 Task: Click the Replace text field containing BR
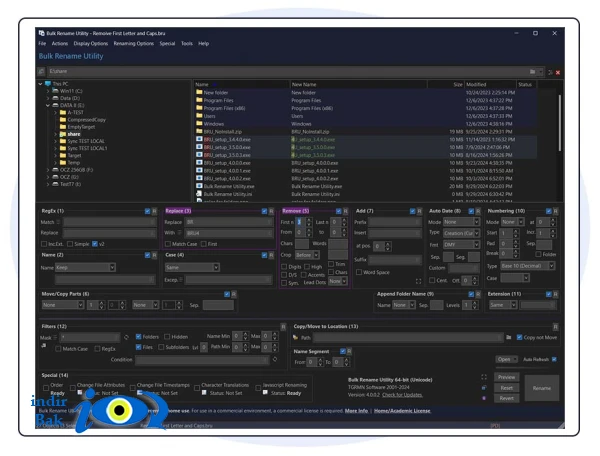pos(229,222)
